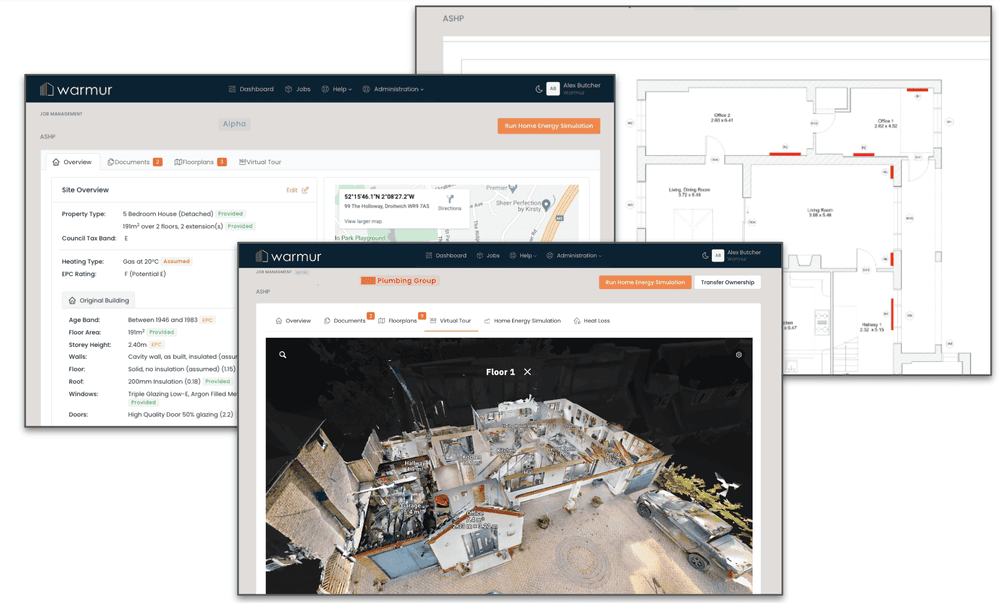Screen dimensions: 1000x603
Task: Click the warmur logo in the Plumbing Group window
Action: click(288, 256)
